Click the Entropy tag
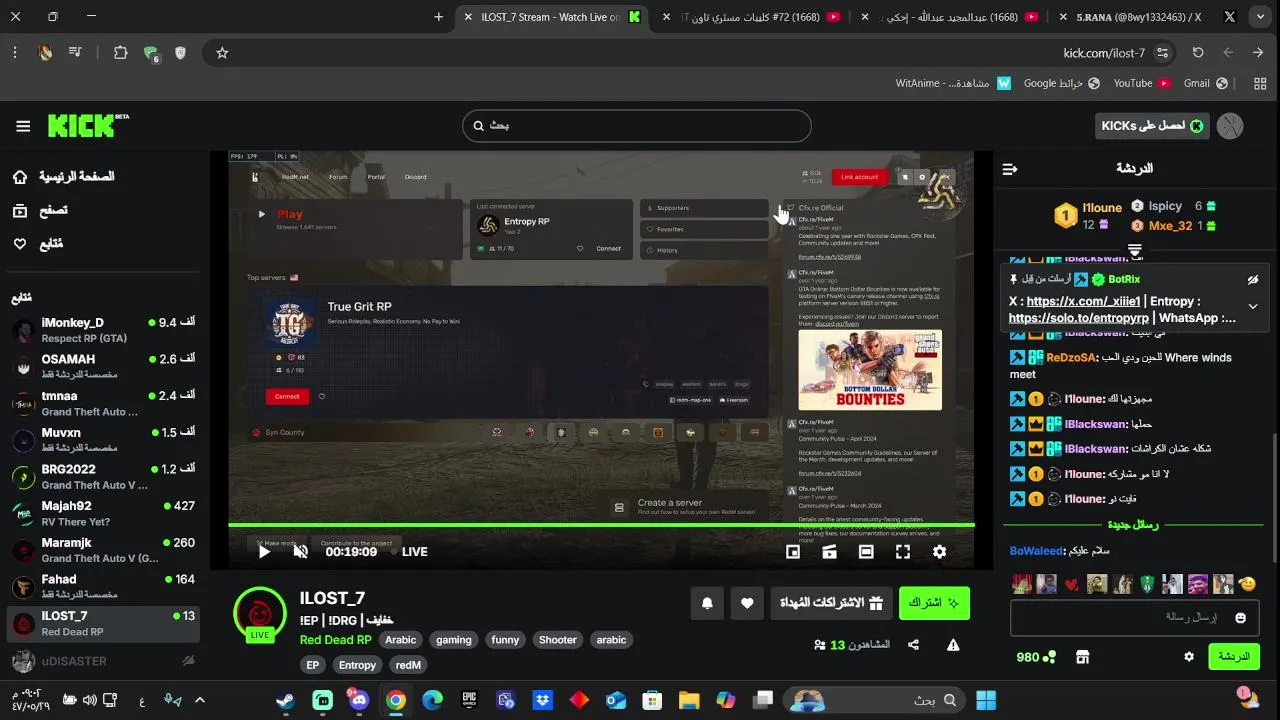The height and width of the screenshot is (720, 1280). (x=357, y=665)
